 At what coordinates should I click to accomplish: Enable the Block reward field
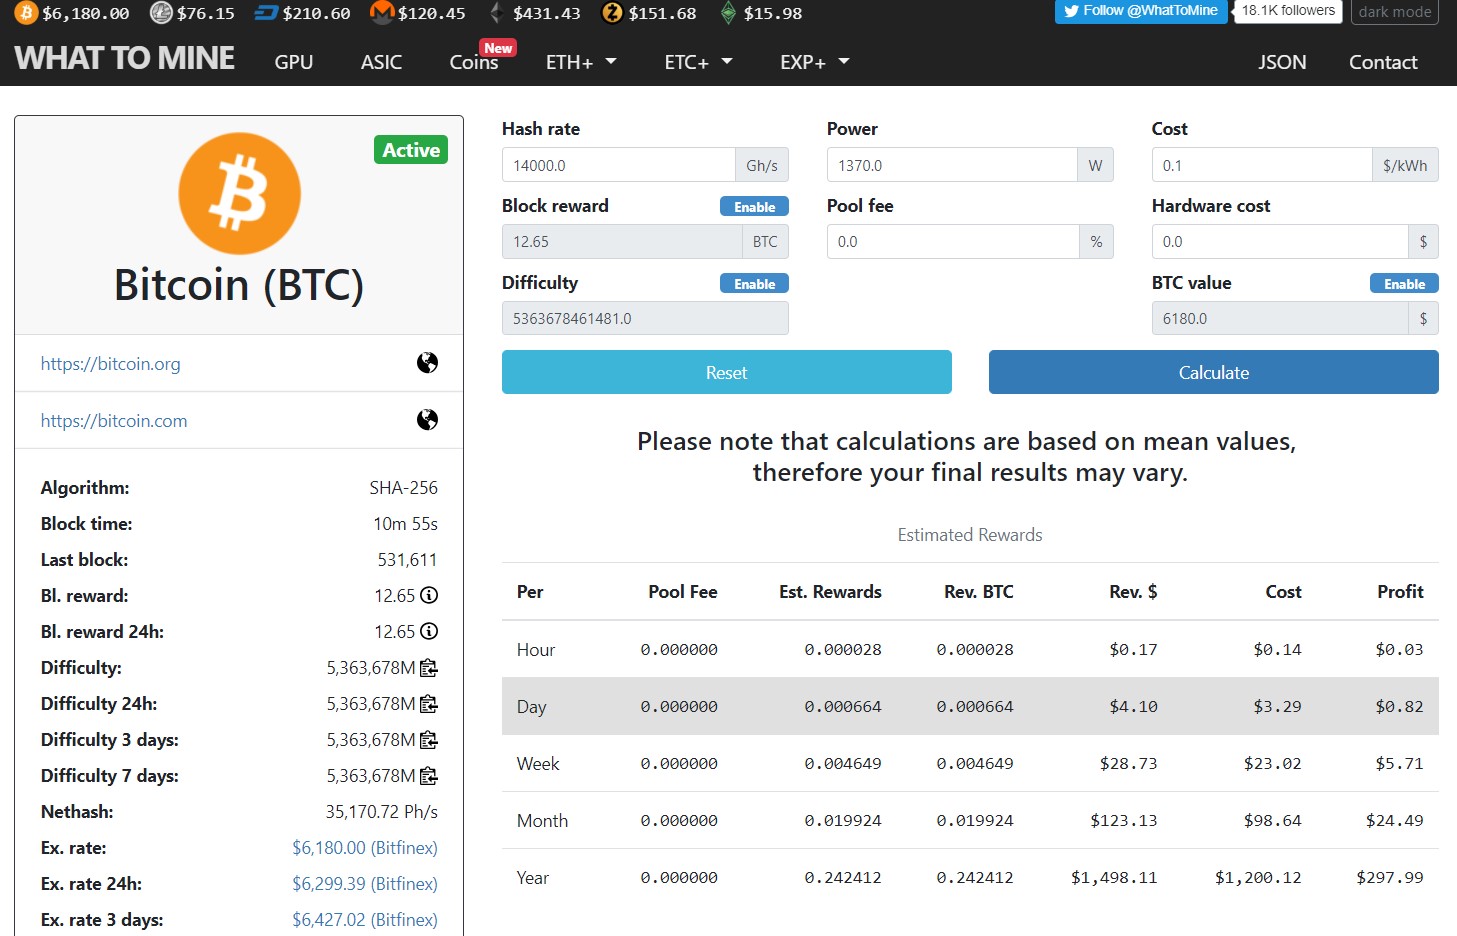(754, 206)
